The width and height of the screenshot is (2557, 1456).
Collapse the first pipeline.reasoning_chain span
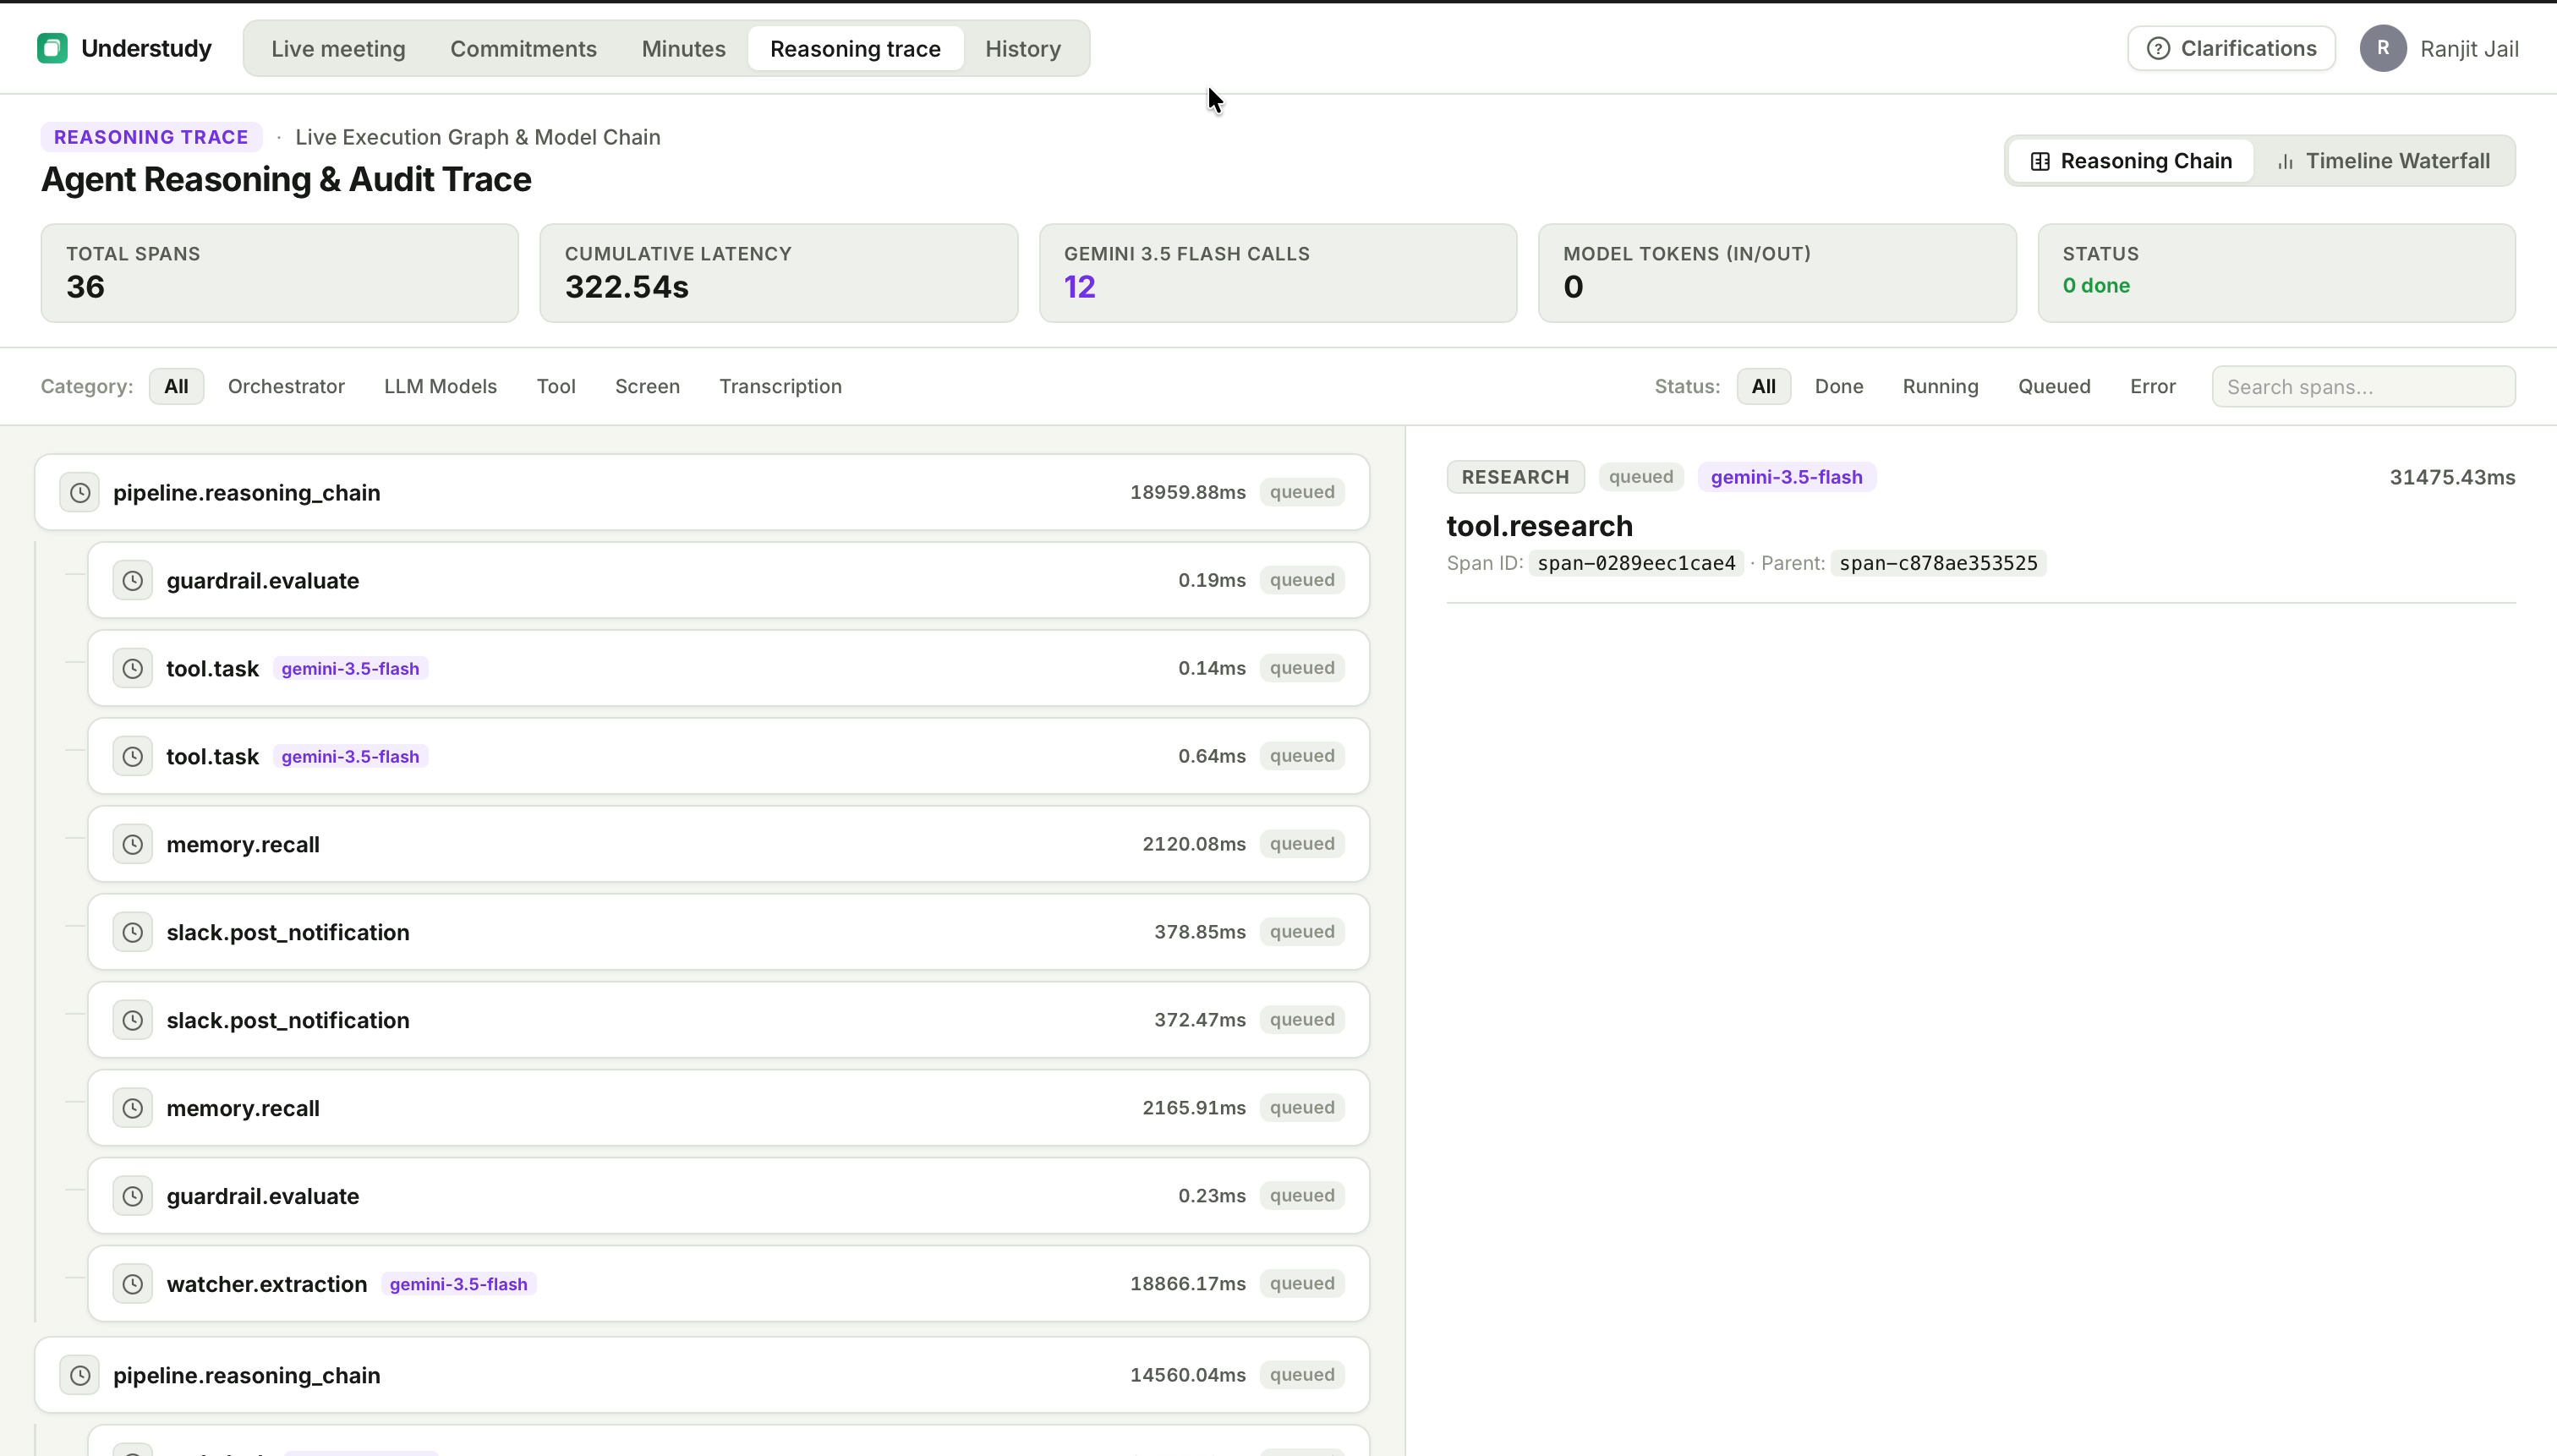pyautogui.click(x=702, y=492)
